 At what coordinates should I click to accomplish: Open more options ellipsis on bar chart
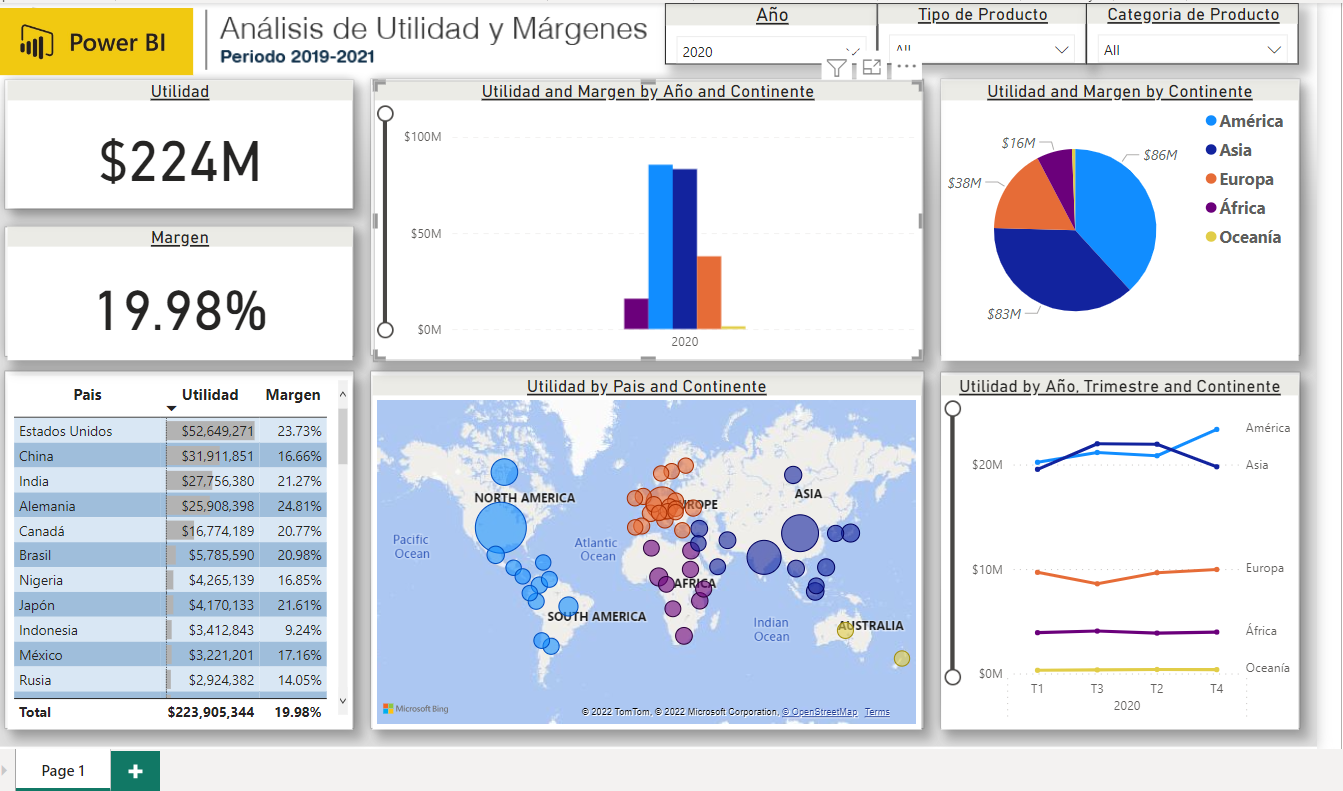click(x=906, y=67)
